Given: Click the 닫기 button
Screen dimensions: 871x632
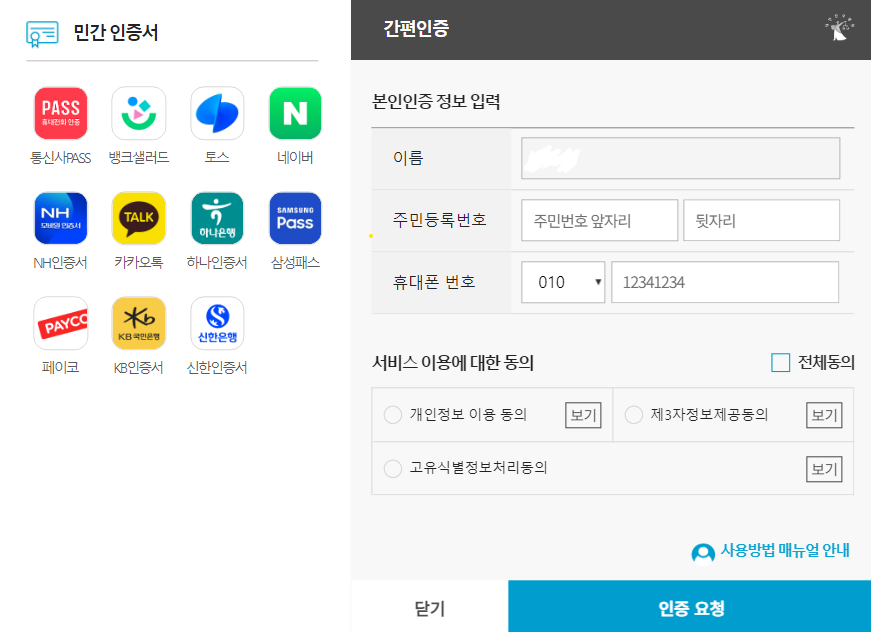Looking at the screenshot, I should (429, 607).
